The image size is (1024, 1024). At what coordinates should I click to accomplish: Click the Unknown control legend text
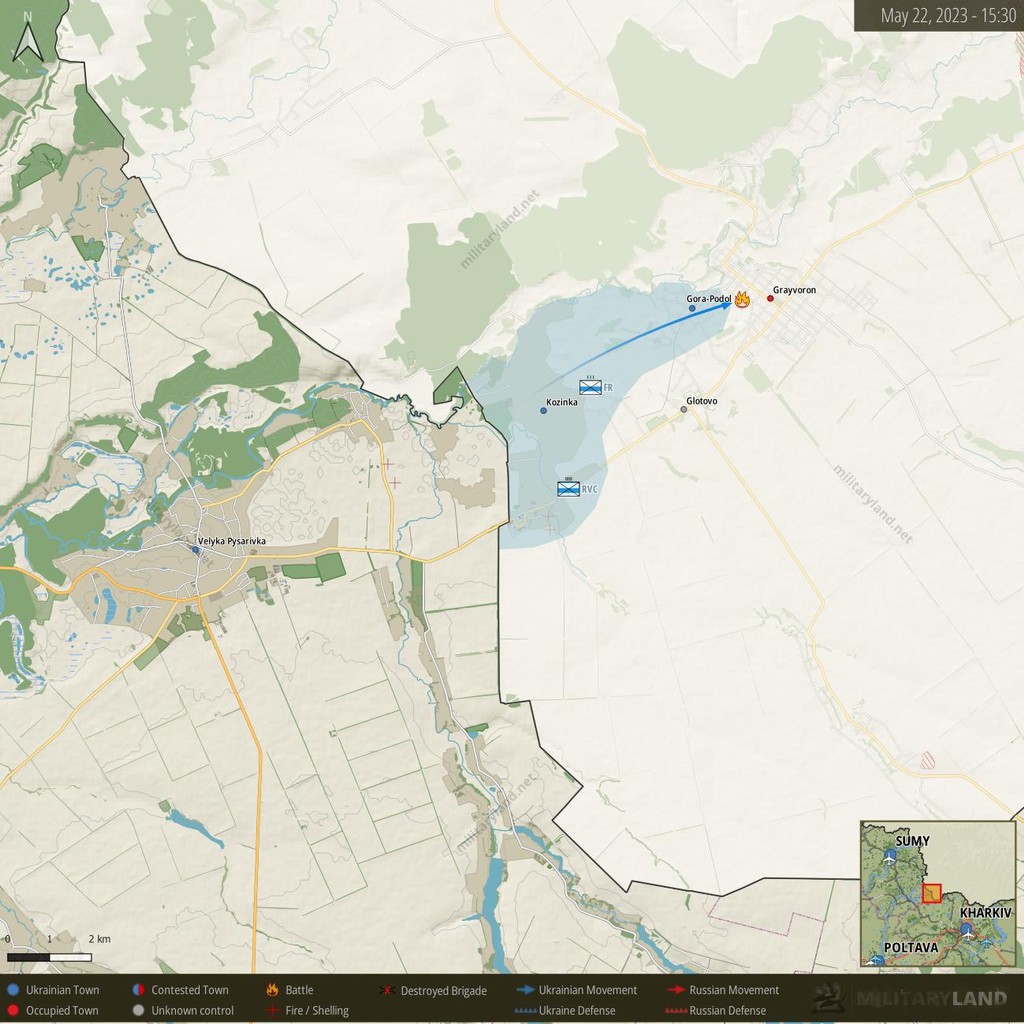(193, 1010)
